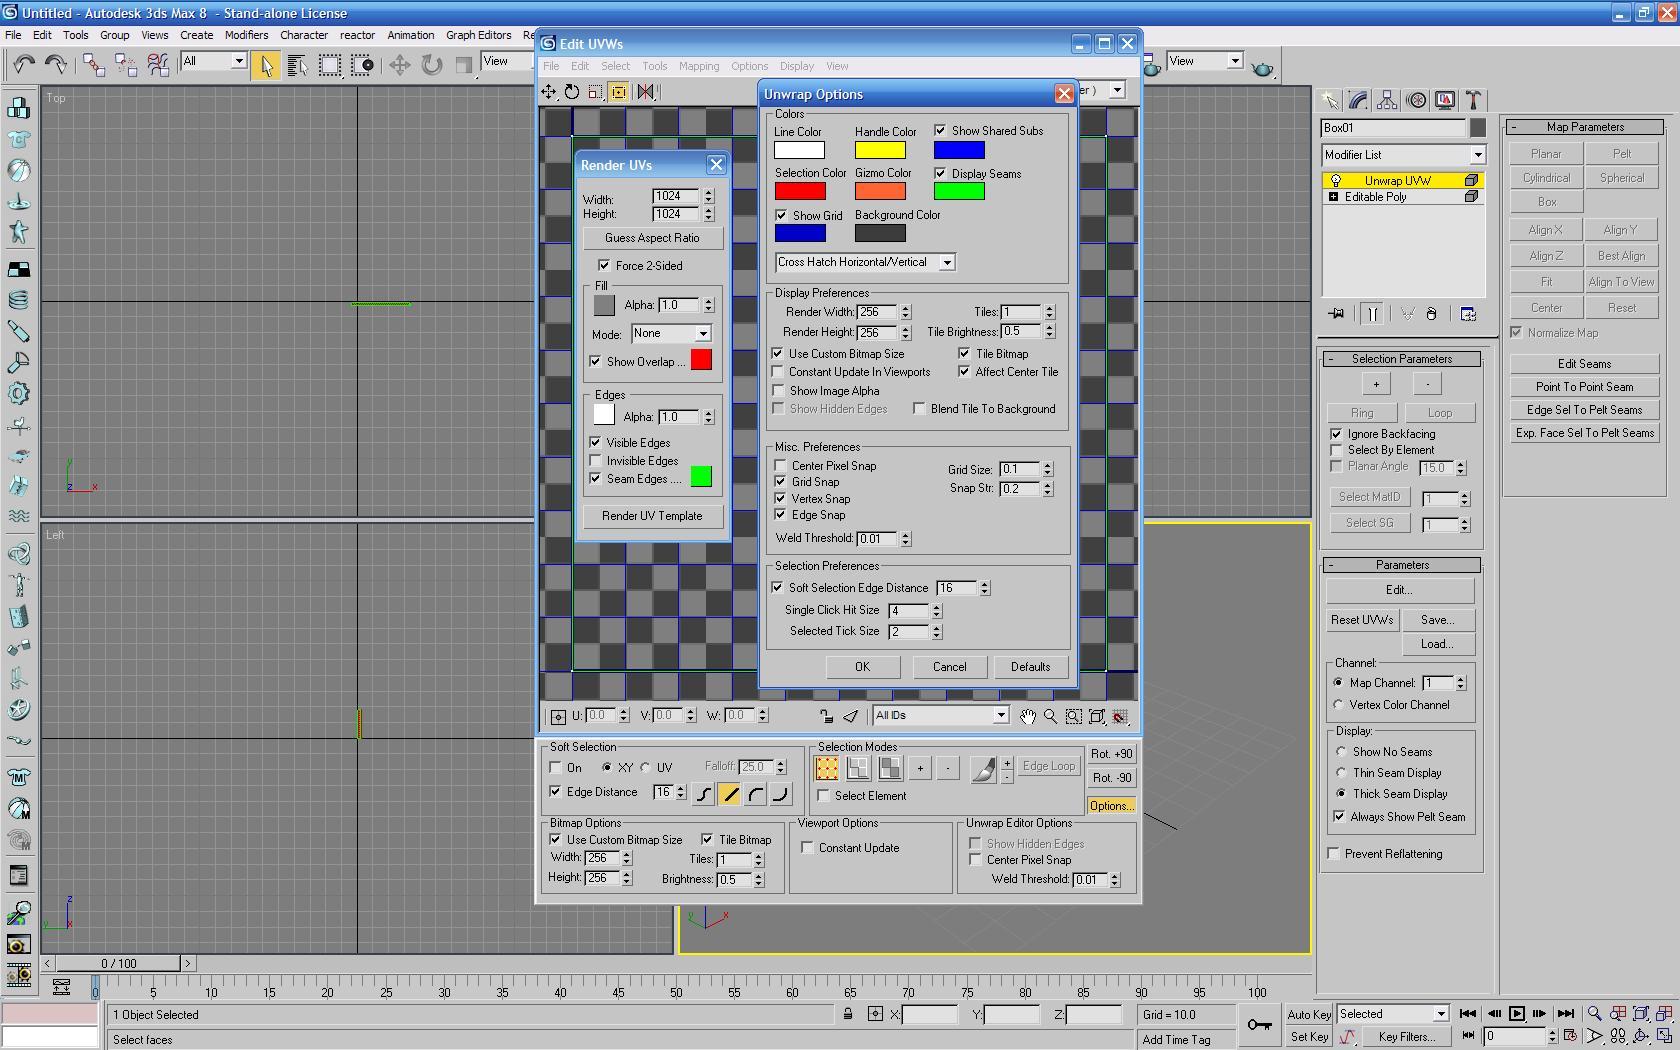Toggle the Key Mode key icon

[x=1259, y=1025]
